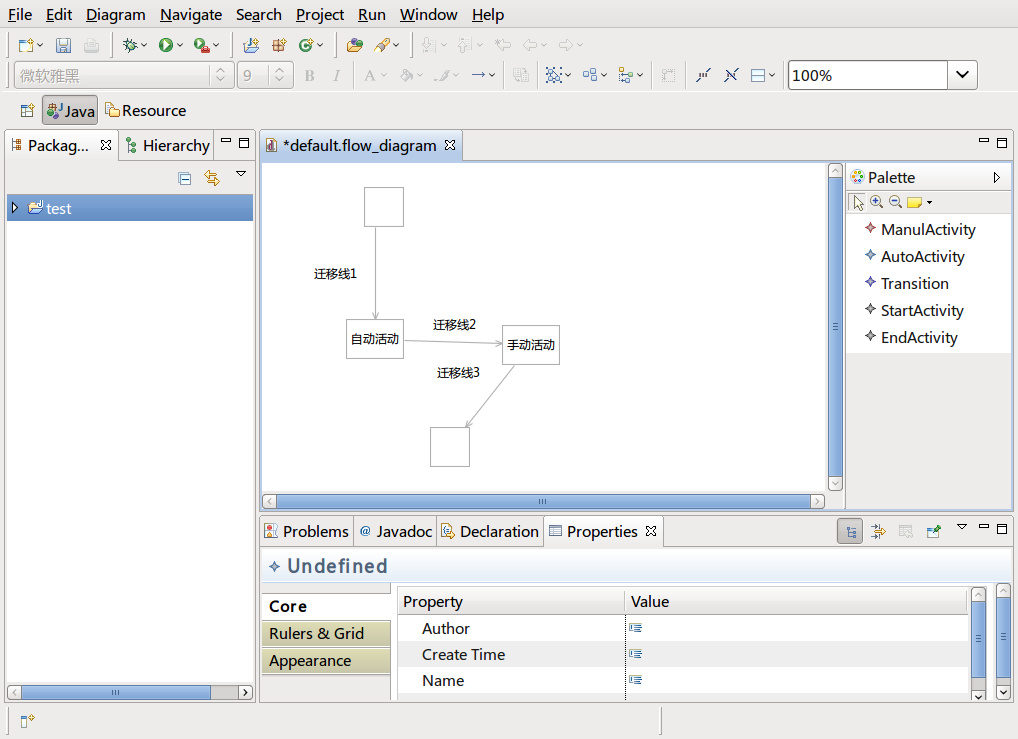This screenshot has width=1018, height=739.
Task: Toggle Link with Editor in Package Explorer
Action: (211, 178)
